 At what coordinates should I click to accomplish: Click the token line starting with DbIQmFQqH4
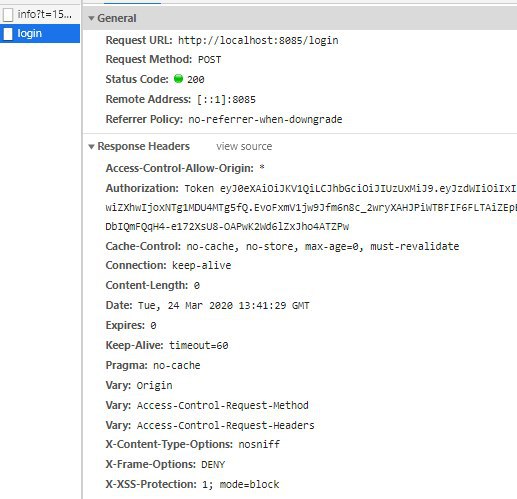click(x=227, y=227)
